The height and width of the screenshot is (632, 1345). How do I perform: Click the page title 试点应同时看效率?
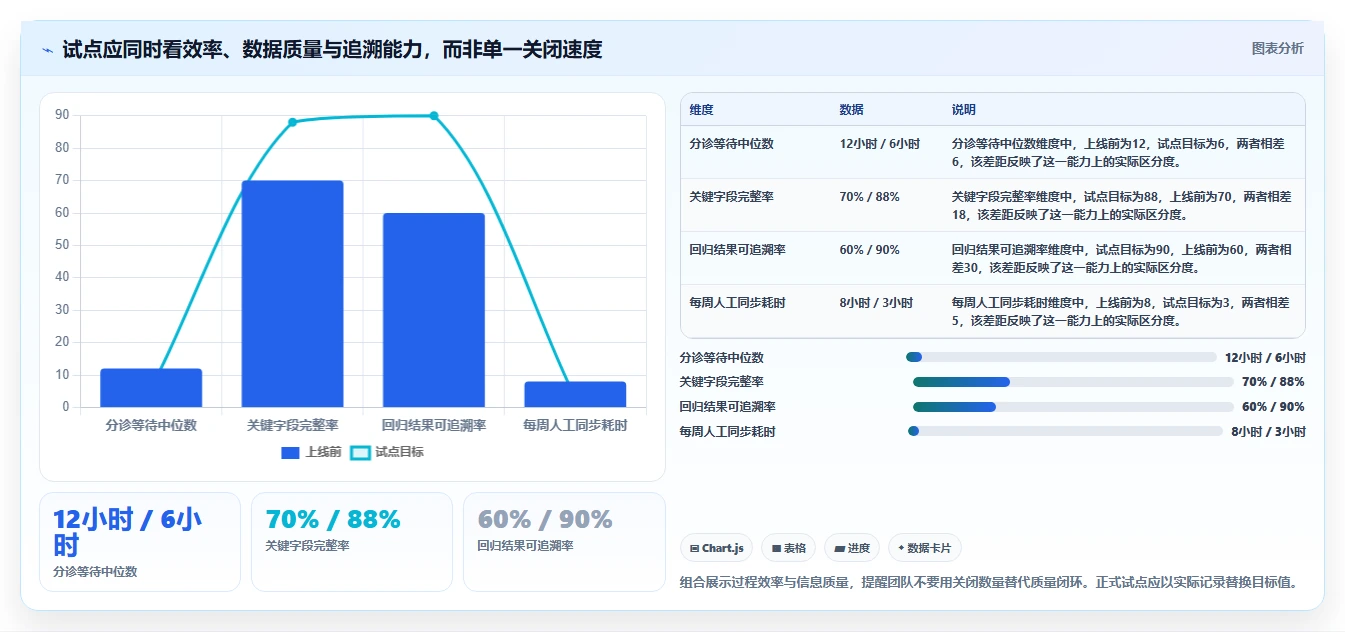(x=332, y=50)
